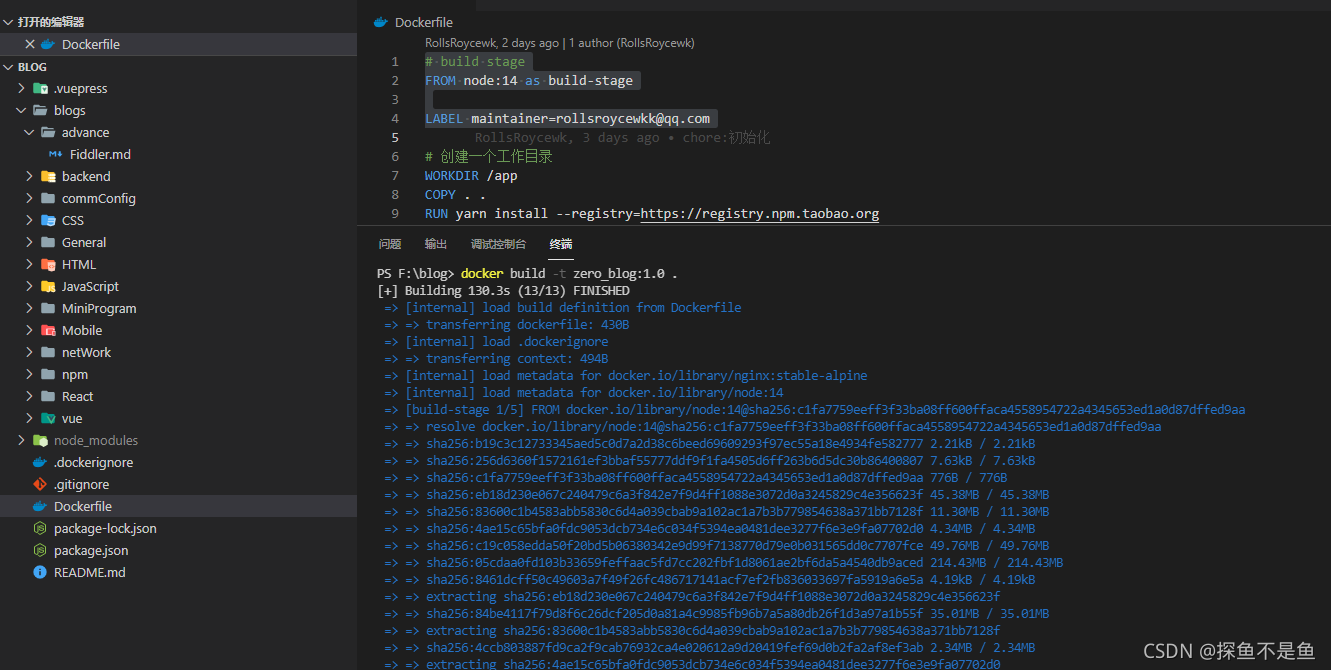The height and width of the screenshot is (670, 1331).
Task: Expand the node_modules folder chevron
Action: coord(22,440)
